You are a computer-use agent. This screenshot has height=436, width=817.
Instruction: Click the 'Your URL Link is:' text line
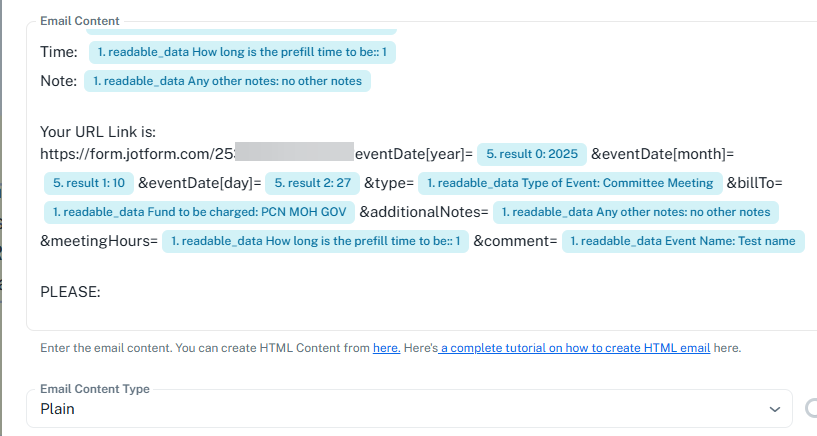(x=98, y=131)
